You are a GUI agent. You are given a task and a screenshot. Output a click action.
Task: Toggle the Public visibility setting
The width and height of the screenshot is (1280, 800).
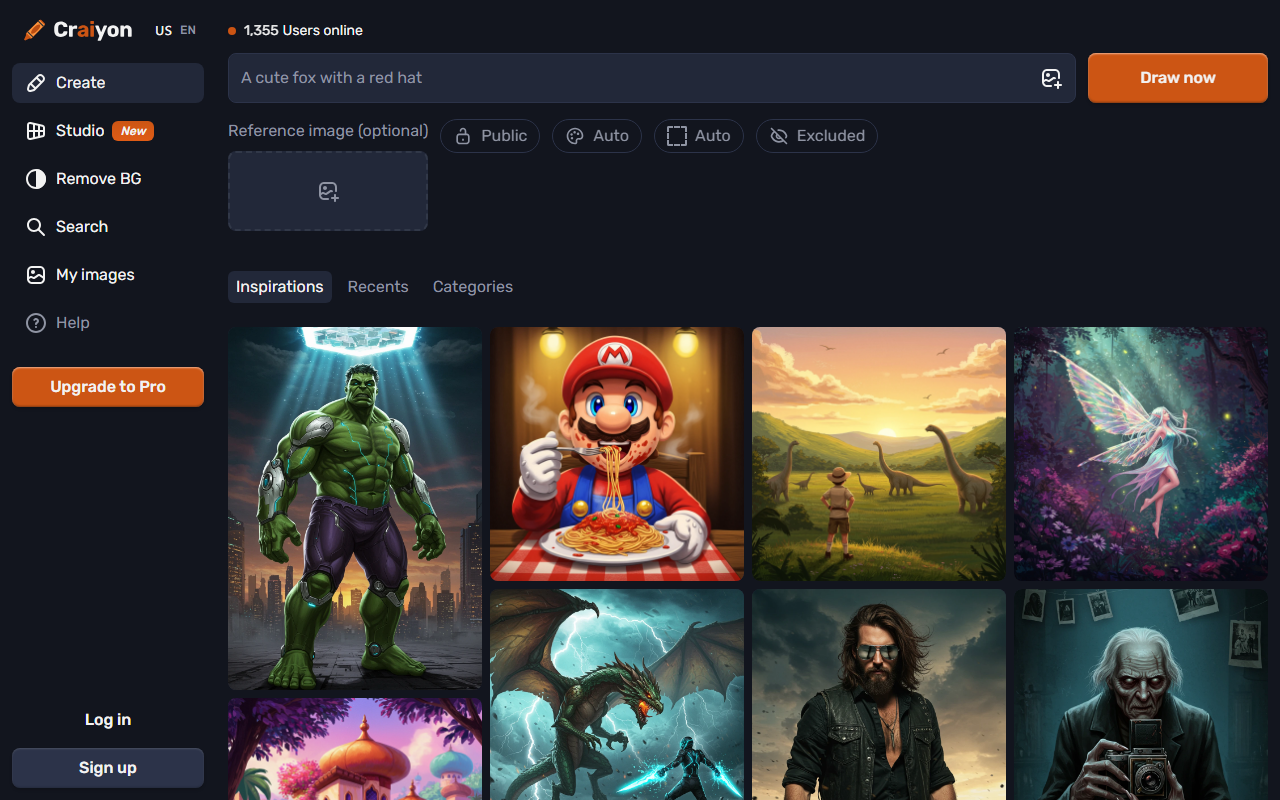490,136
